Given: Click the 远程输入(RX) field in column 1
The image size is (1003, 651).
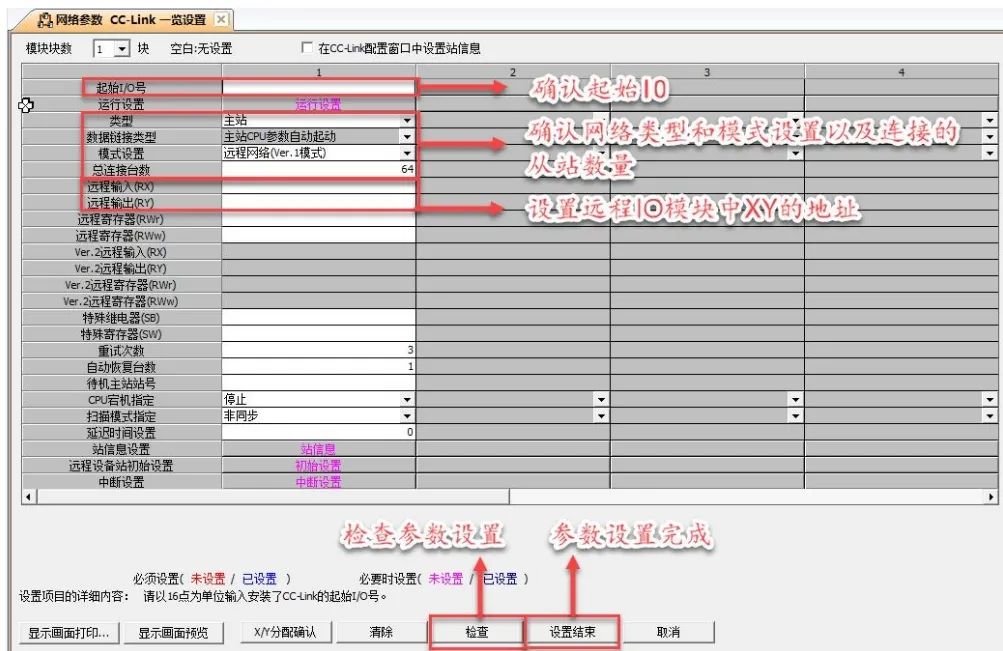Looking at the screenshot, I should tap(319, 186).
